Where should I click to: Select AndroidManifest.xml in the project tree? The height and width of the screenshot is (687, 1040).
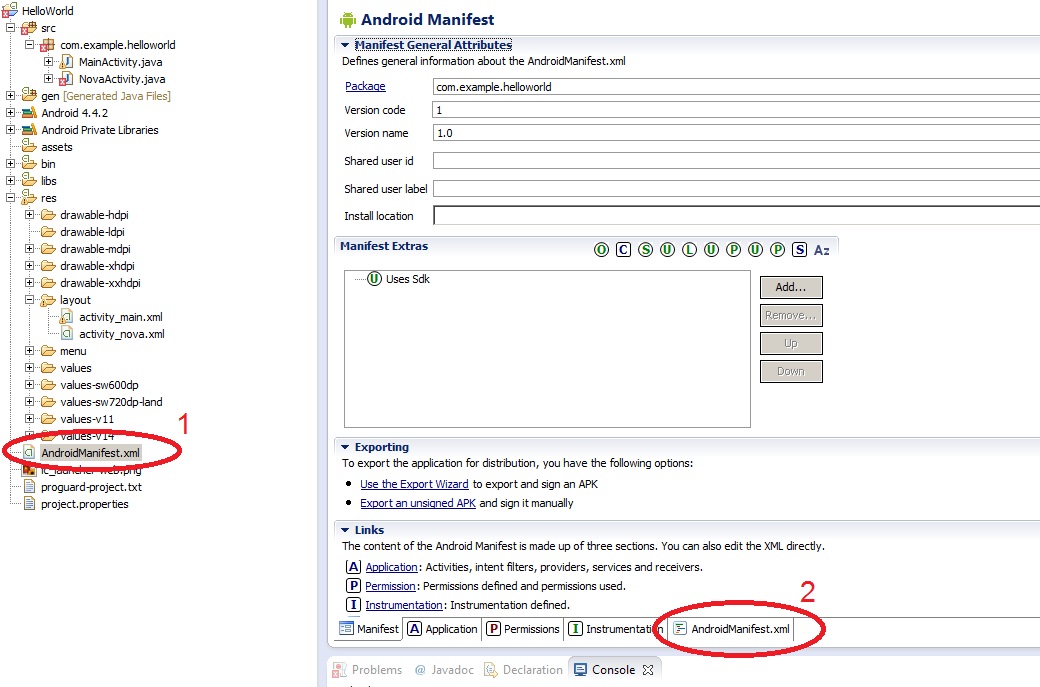coord(90,453)
